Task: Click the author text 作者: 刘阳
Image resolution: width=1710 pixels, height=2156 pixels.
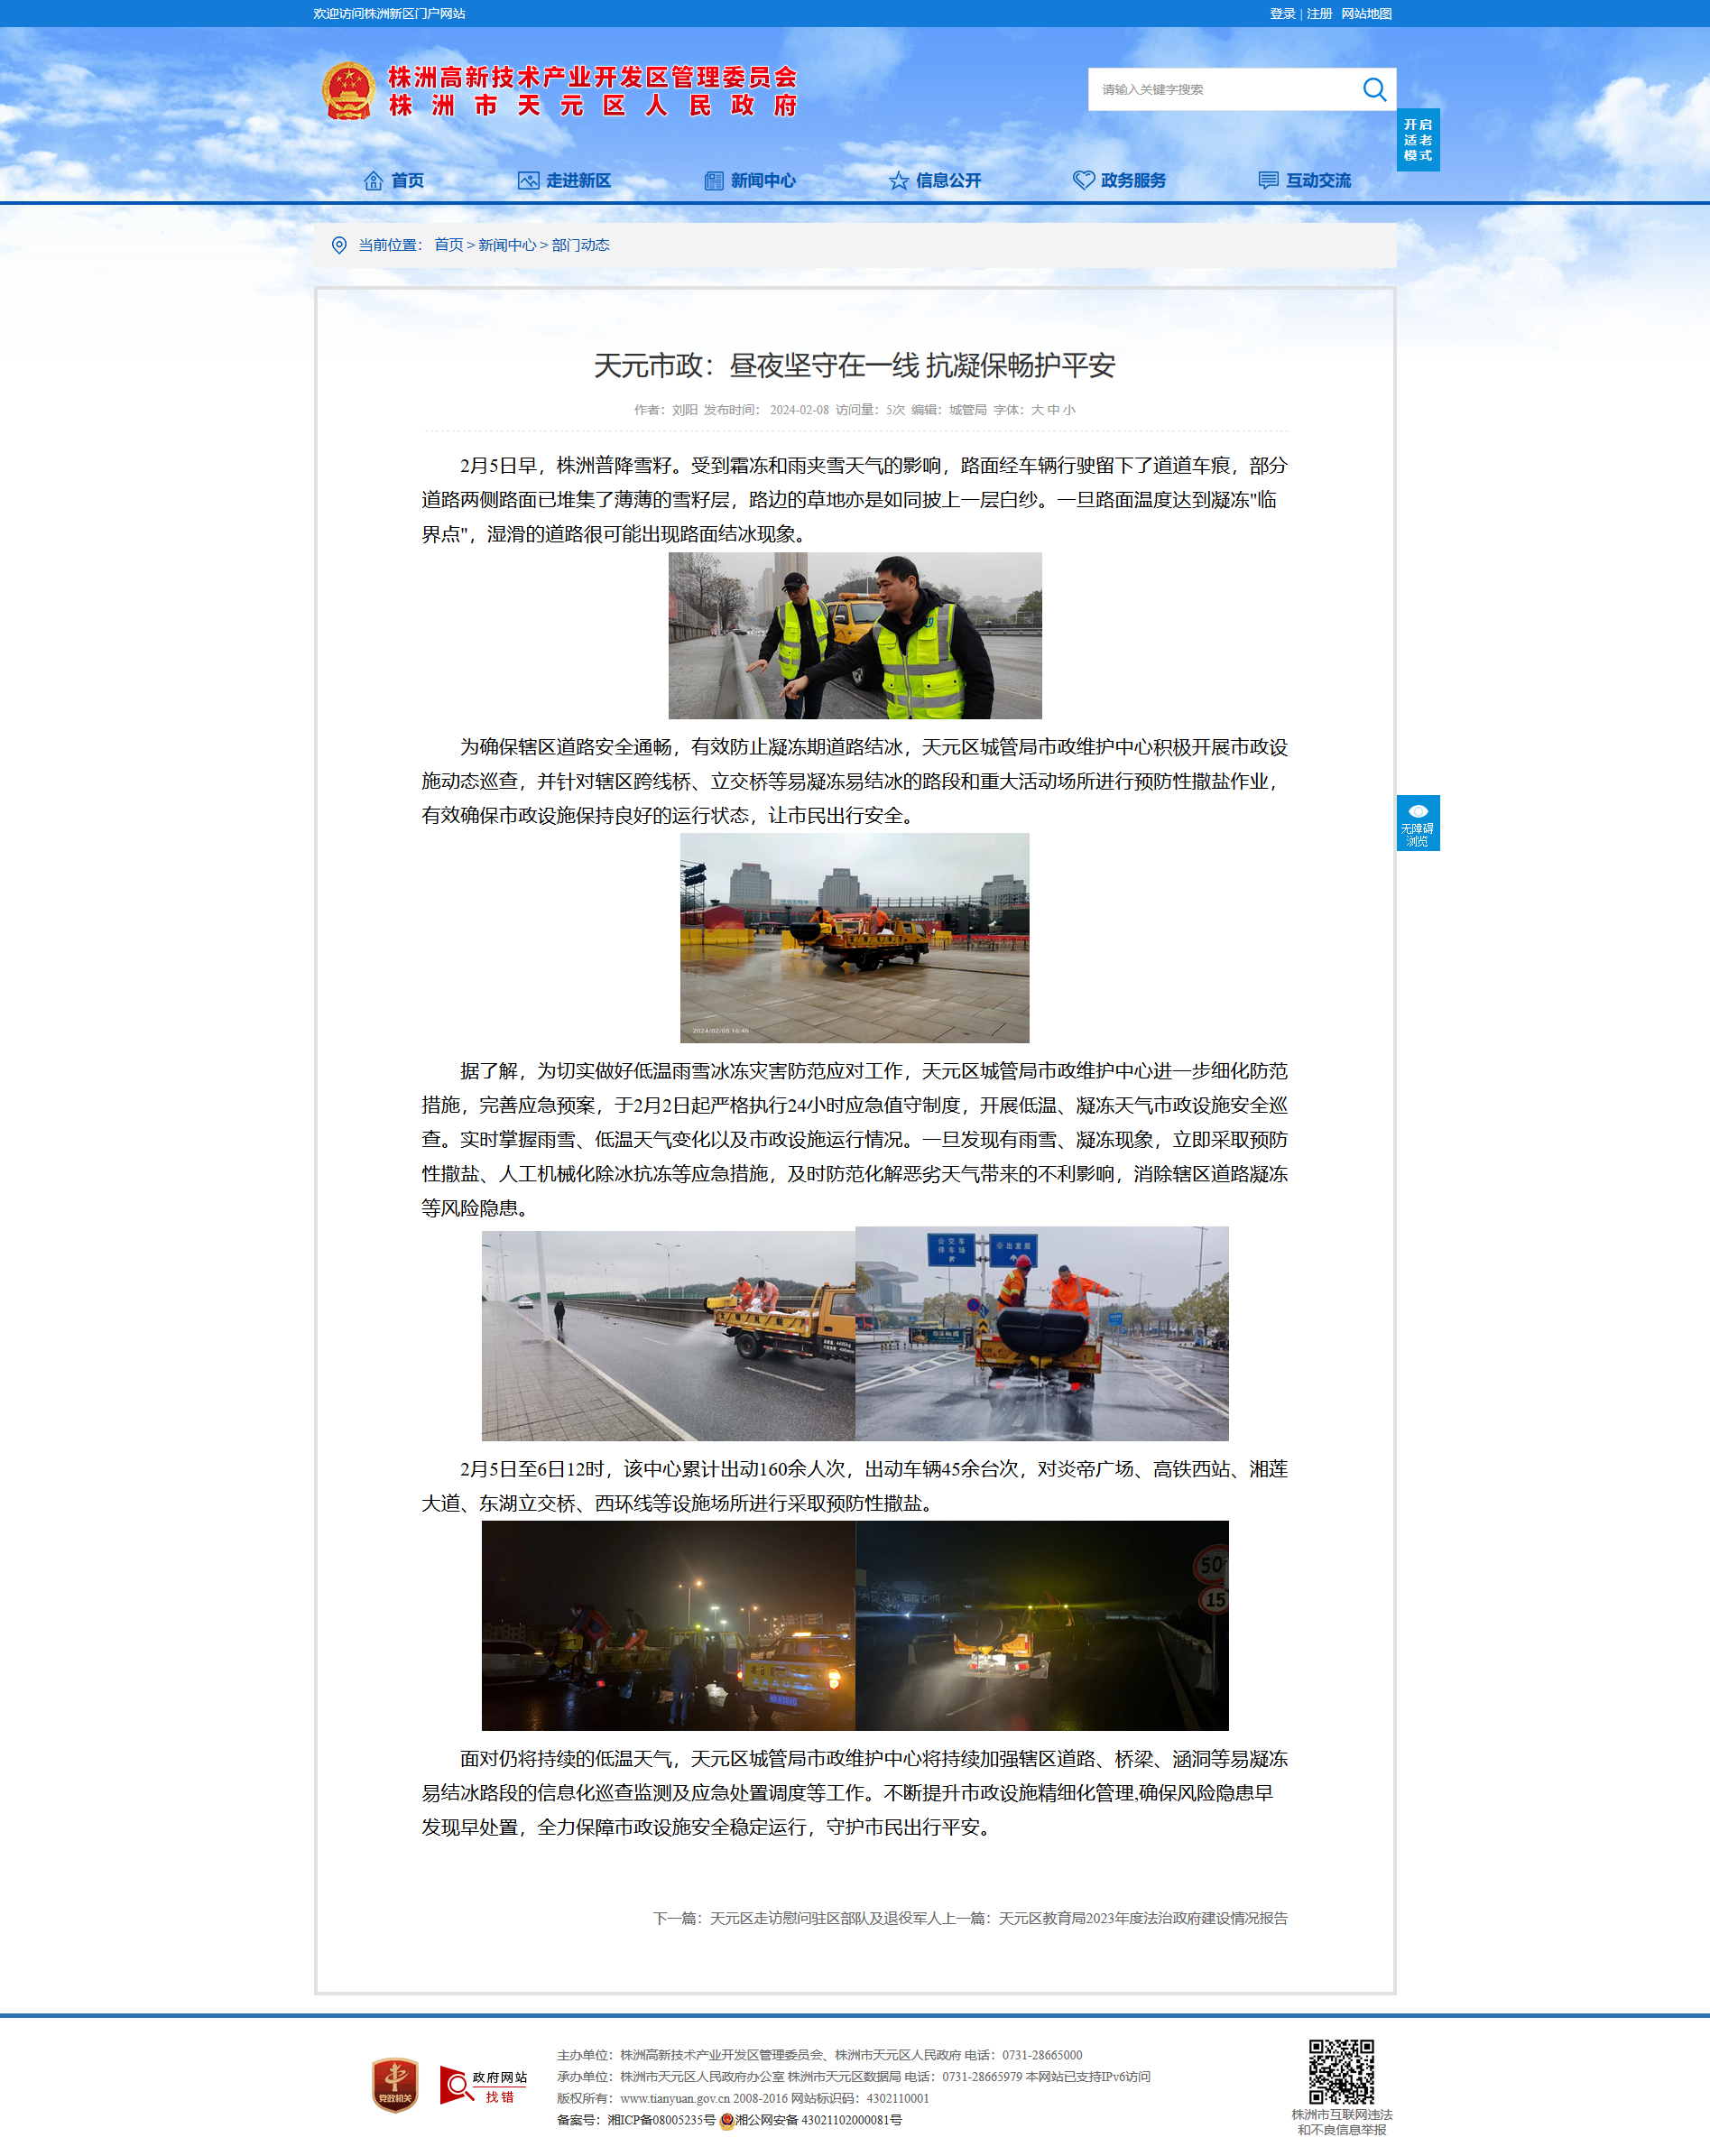Action: (x=665, y=410)
